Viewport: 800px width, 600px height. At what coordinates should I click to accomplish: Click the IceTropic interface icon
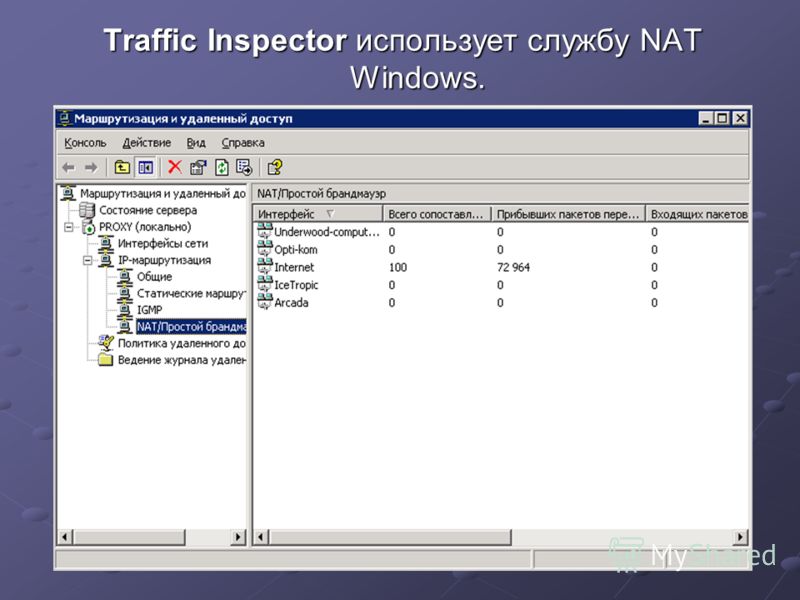265,284
